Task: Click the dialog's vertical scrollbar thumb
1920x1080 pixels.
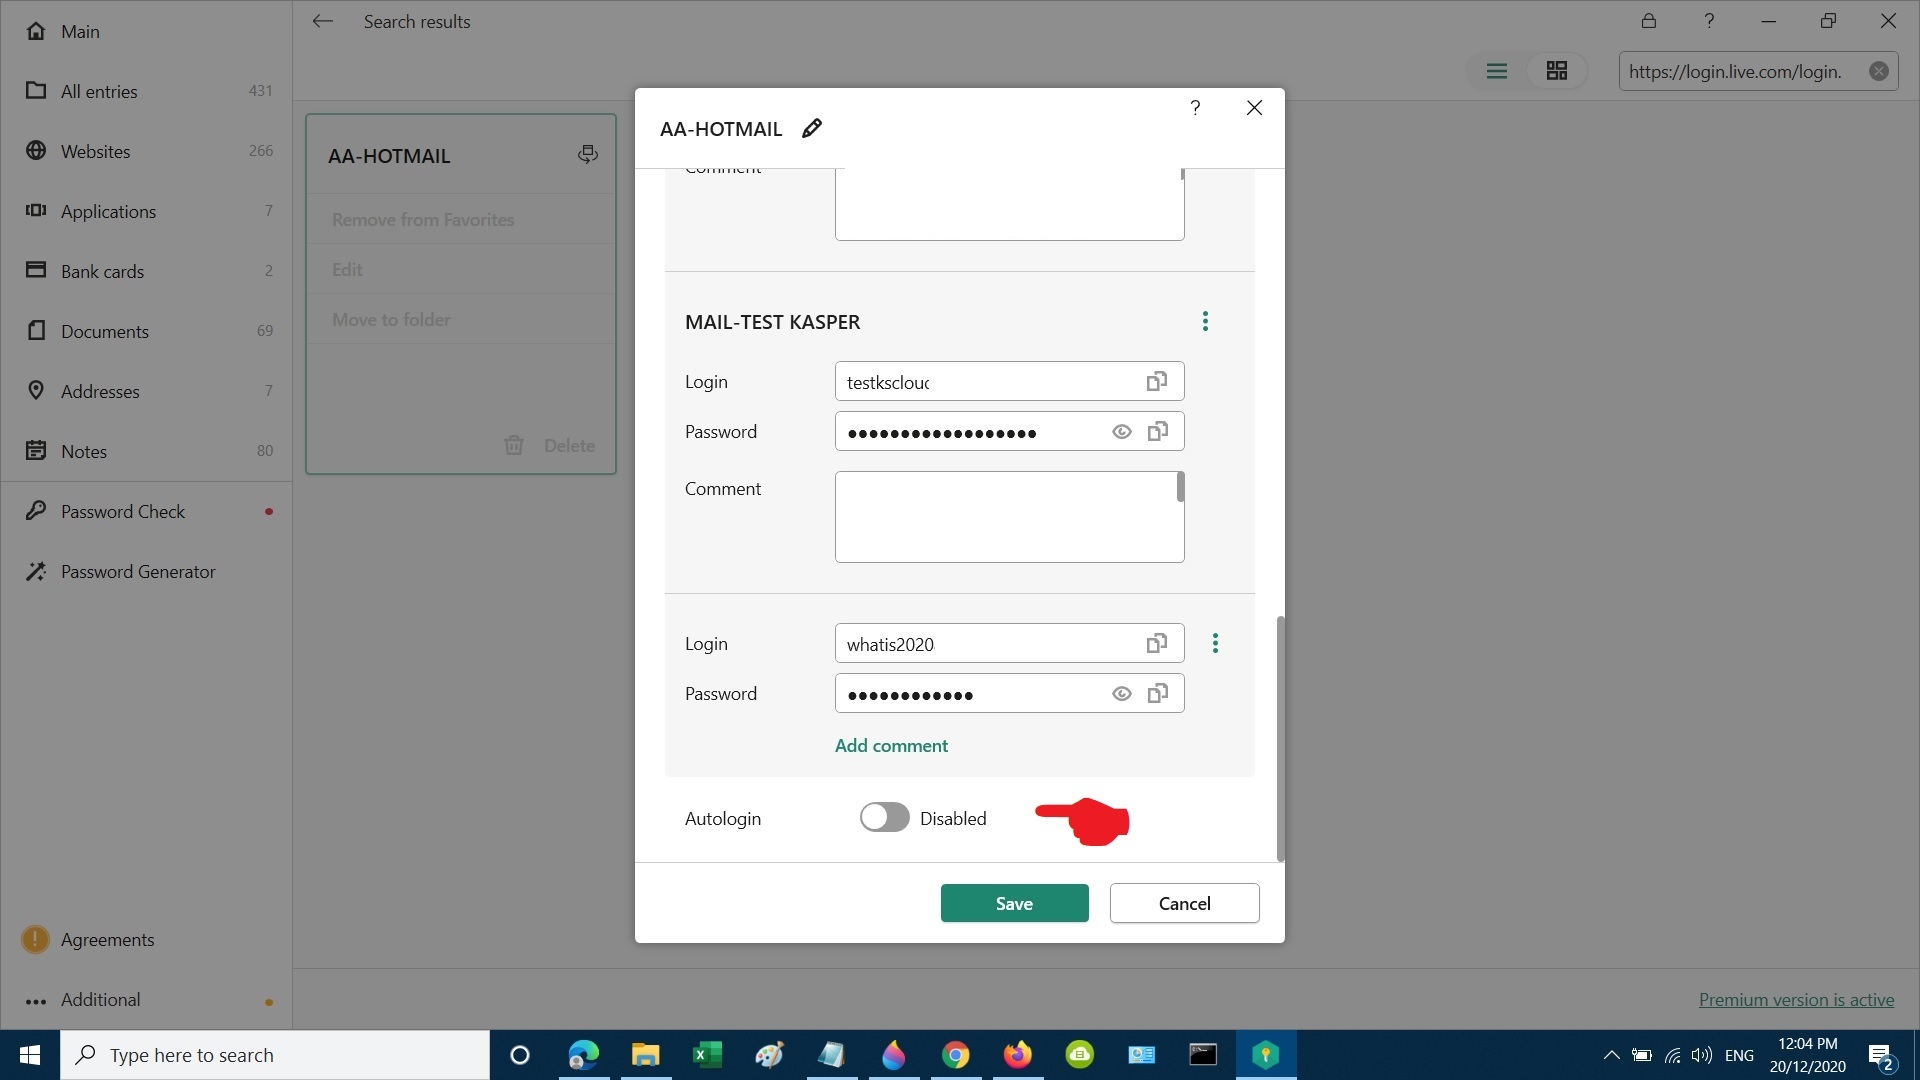Action: point(1280,738)
